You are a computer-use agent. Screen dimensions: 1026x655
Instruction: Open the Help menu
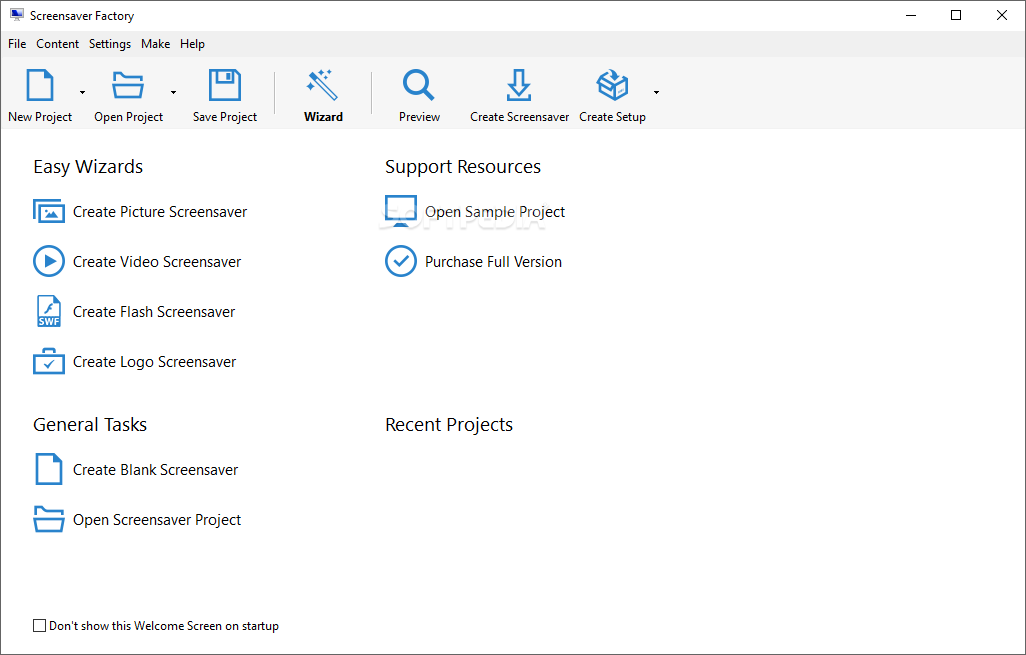[x=192, y=44]
